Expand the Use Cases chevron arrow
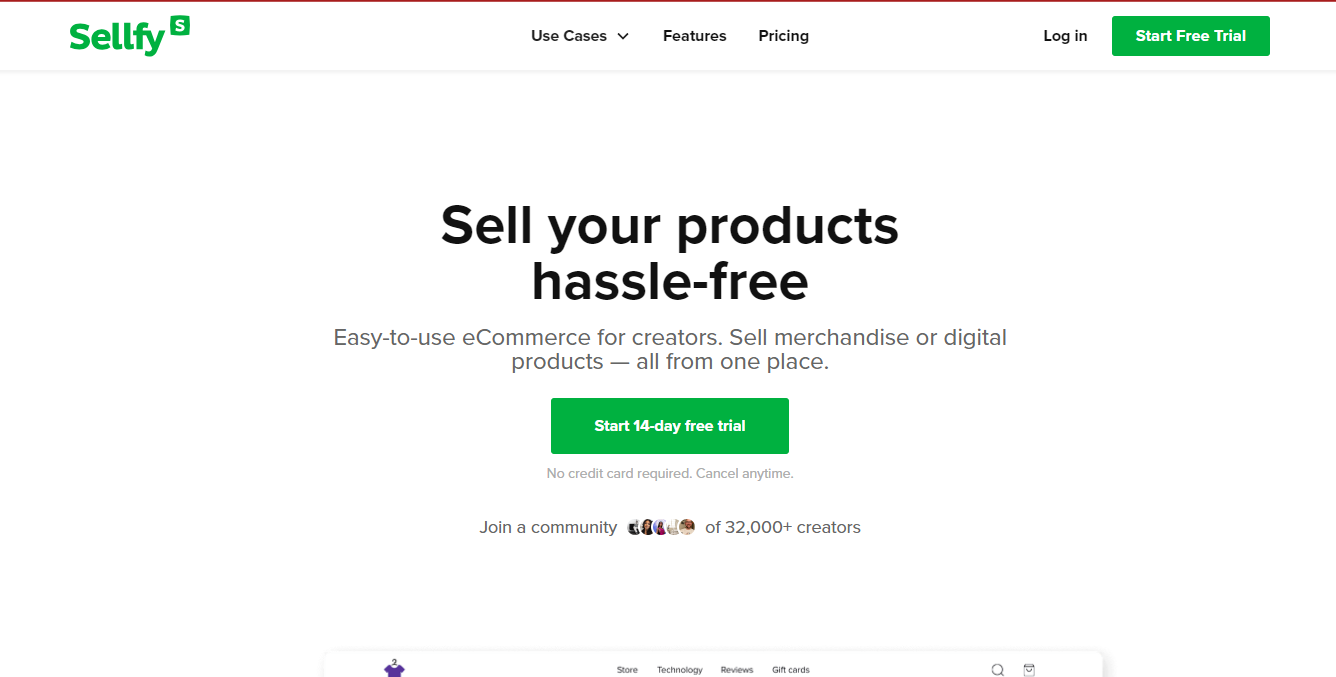 623,36
